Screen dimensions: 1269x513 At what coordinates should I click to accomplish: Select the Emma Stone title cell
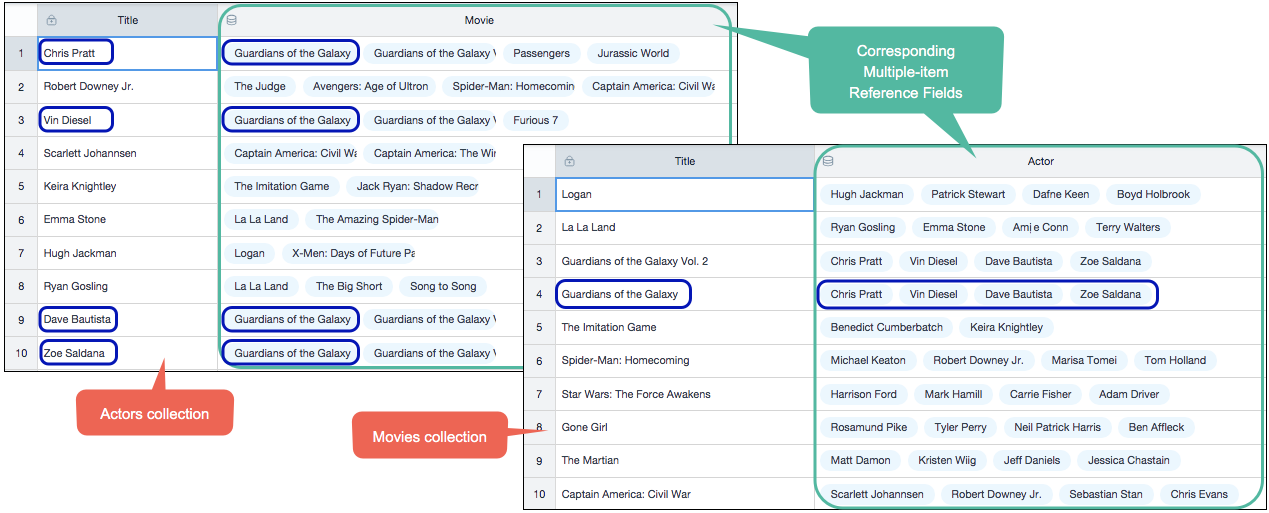(128, 219)
